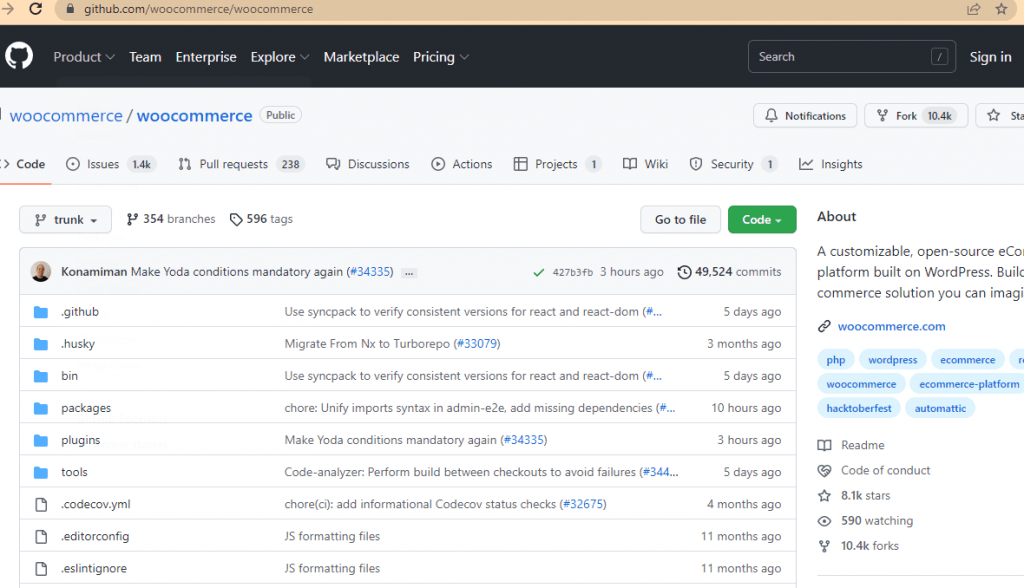Click the .eslintignore file icon

coord(41,568)
